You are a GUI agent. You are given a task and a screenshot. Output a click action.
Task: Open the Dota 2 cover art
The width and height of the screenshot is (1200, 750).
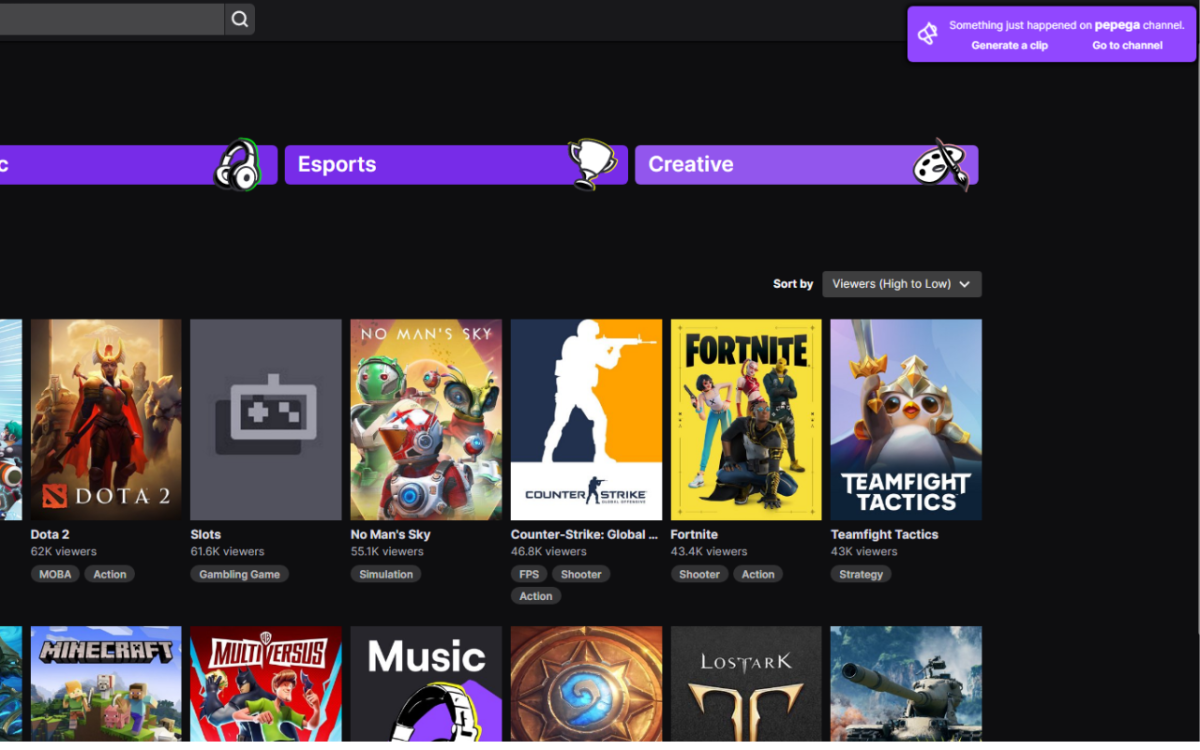(106, 419)
